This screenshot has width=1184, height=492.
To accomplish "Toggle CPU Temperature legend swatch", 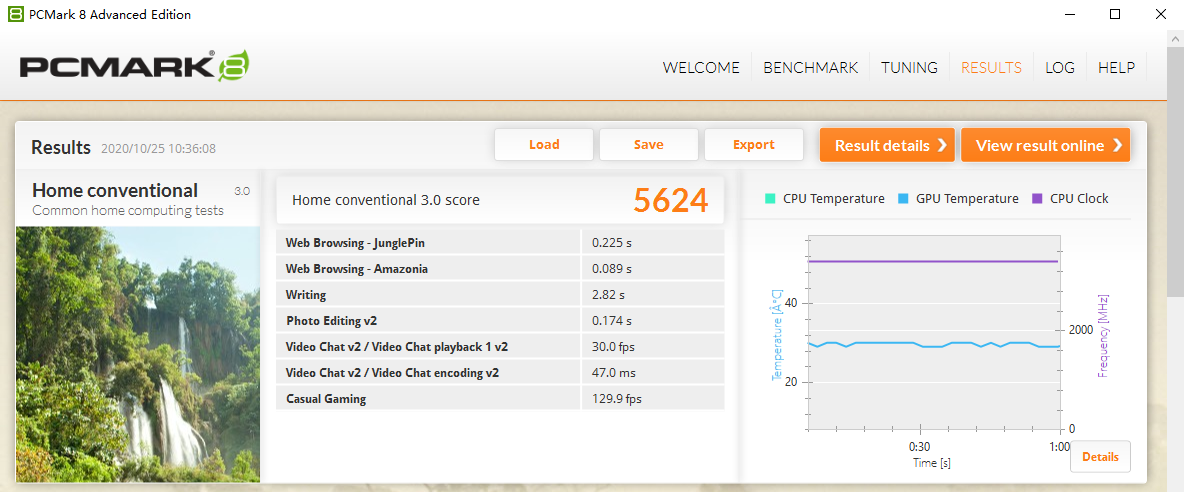I will (x=769, y=198).
